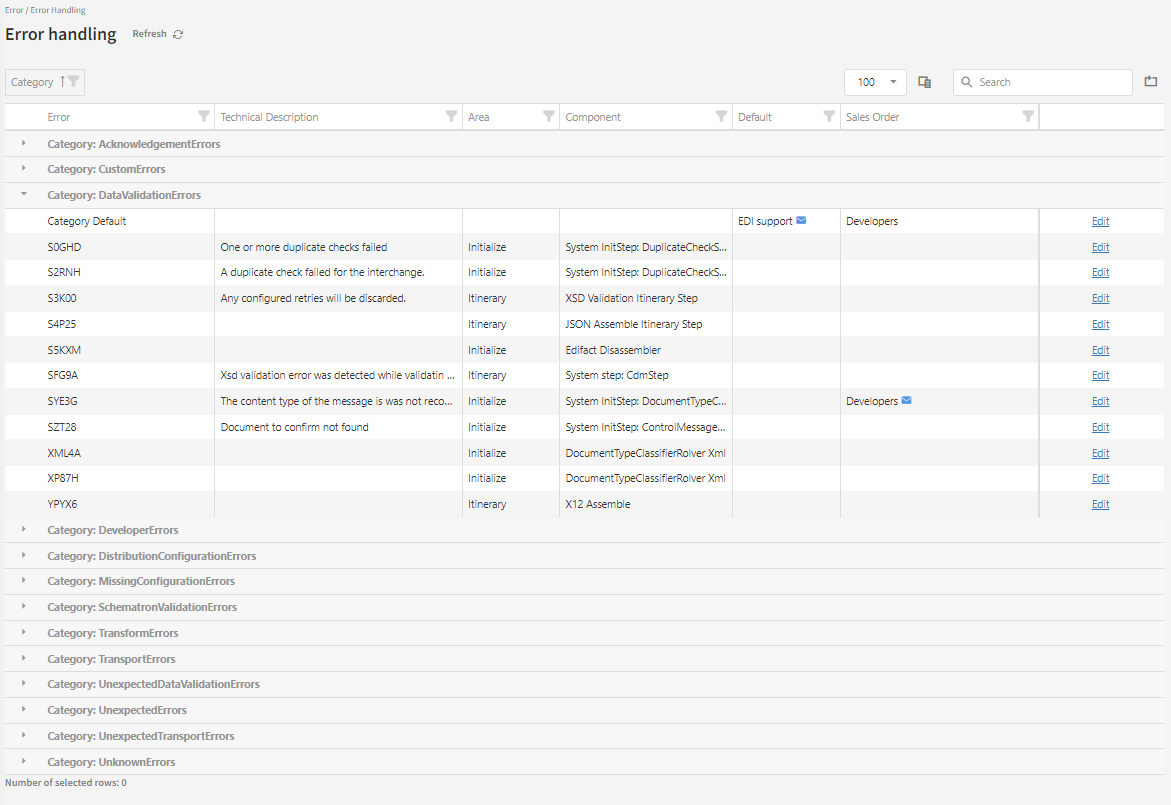The height and width of the screenshot is (805, 1171).
Task: Click the Category grouping chip
Action: 33,82
